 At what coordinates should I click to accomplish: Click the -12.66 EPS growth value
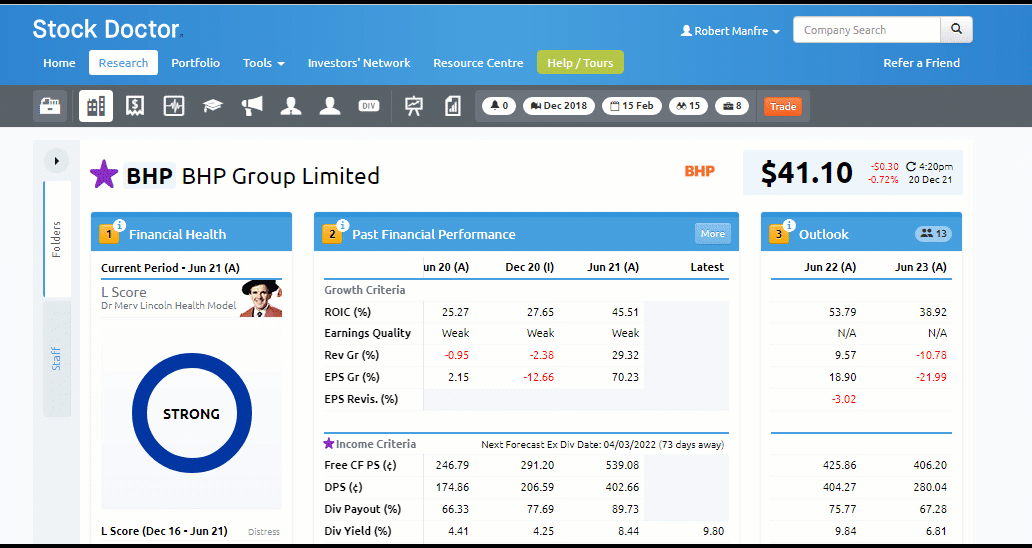click(x=538, y=377)
